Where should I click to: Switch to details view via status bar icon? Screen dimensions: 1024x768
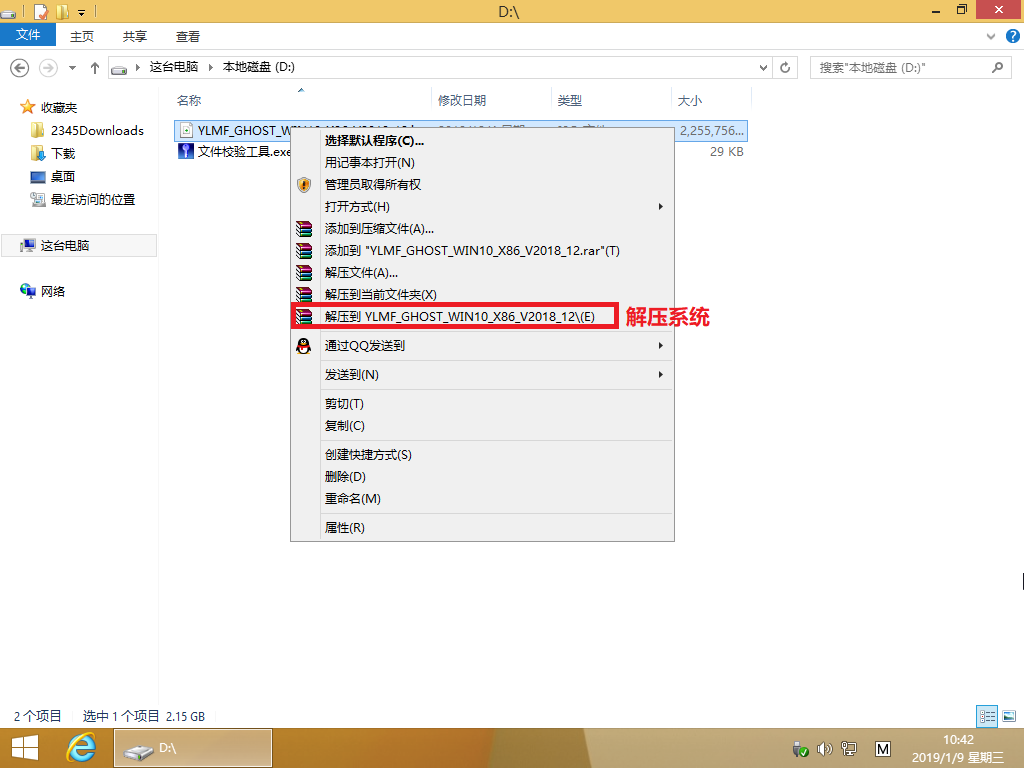click(988, 716)
